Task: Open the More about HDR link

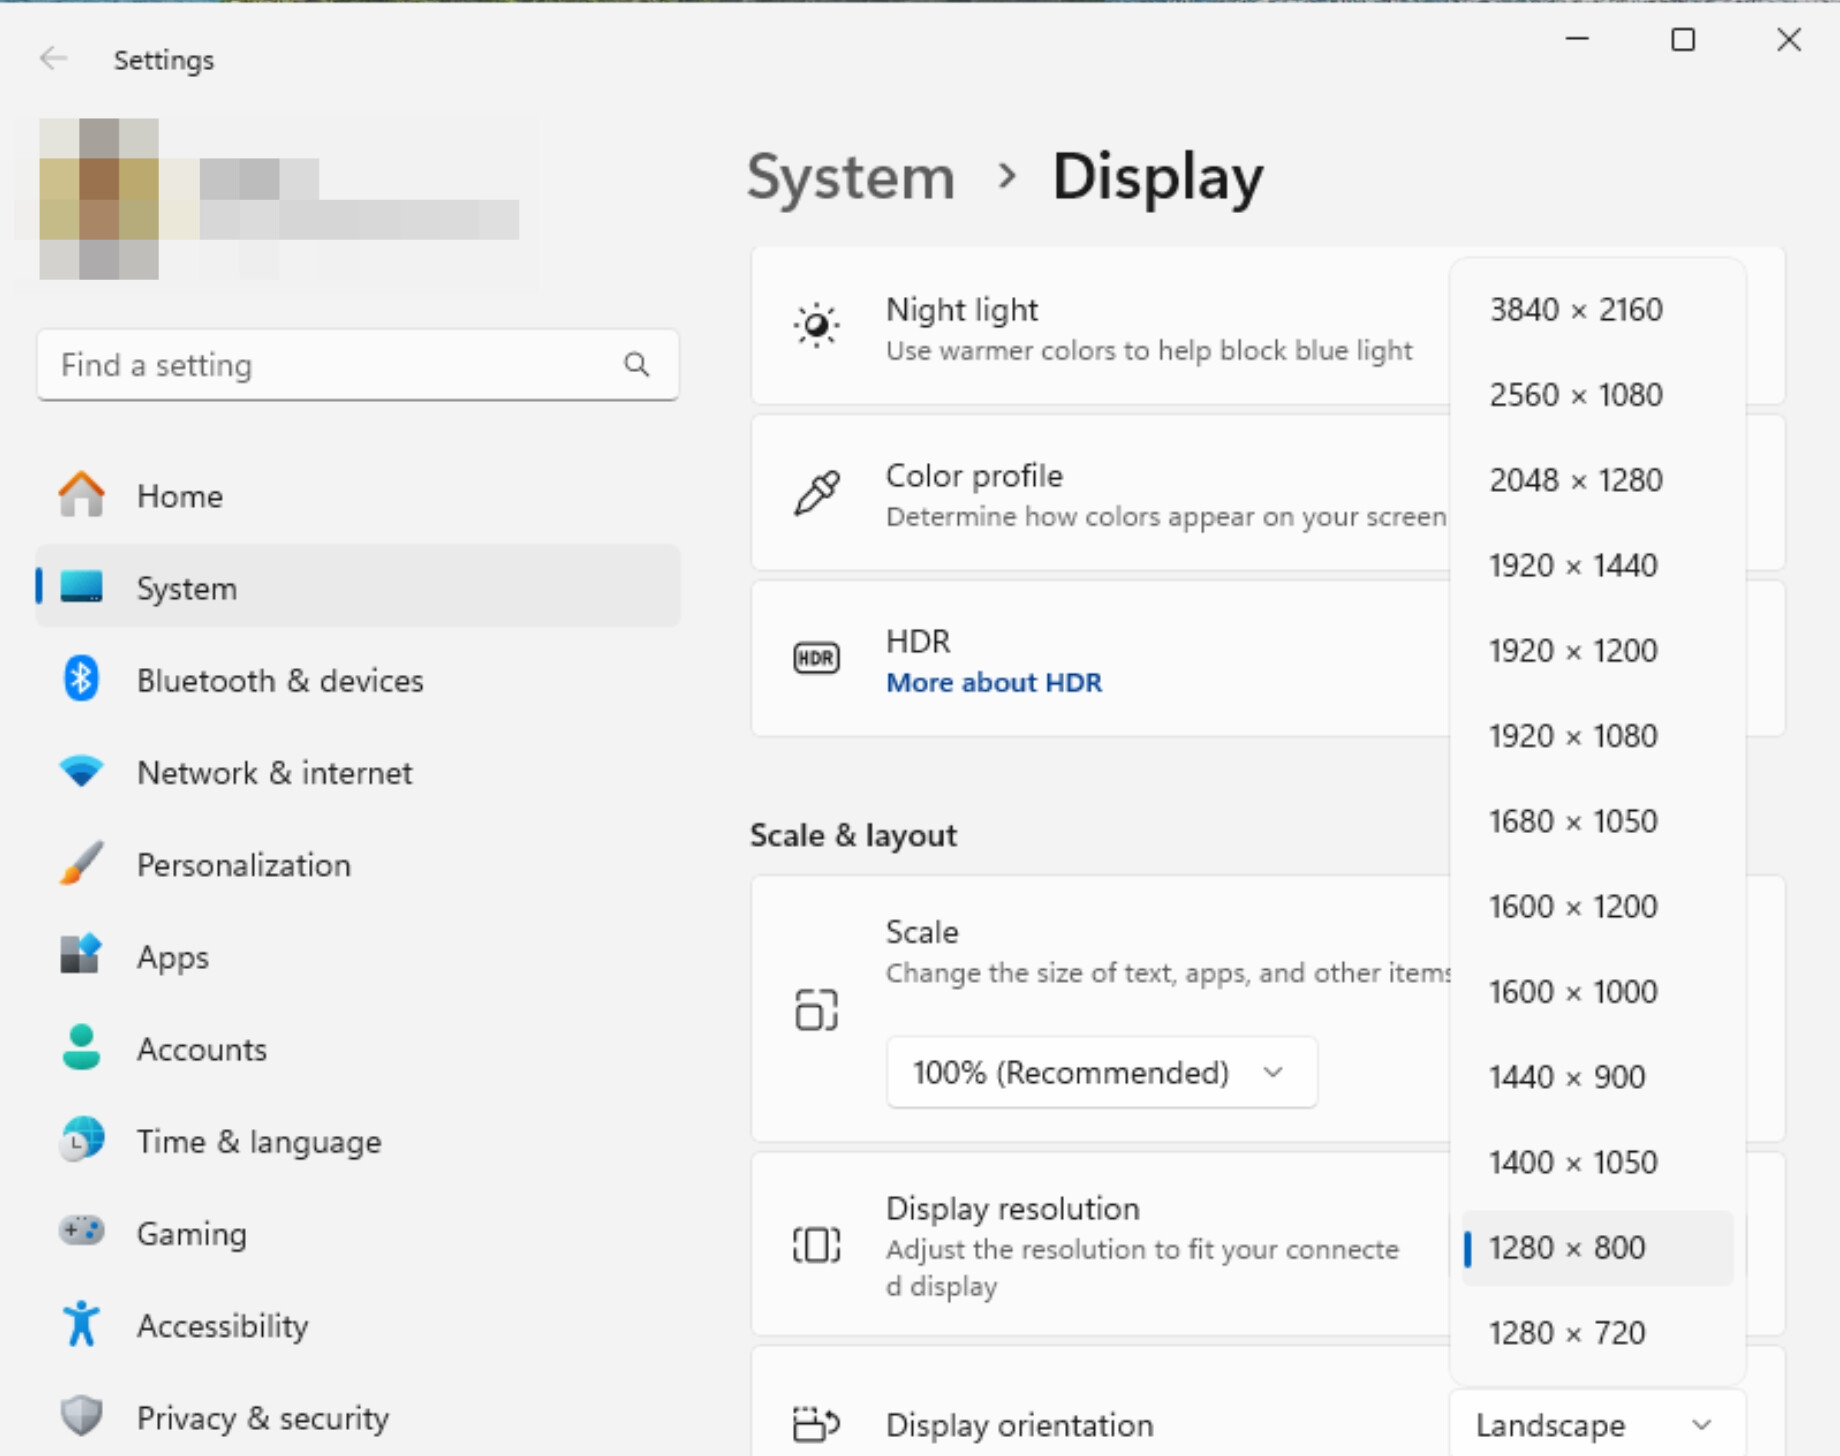Action: 994,682
